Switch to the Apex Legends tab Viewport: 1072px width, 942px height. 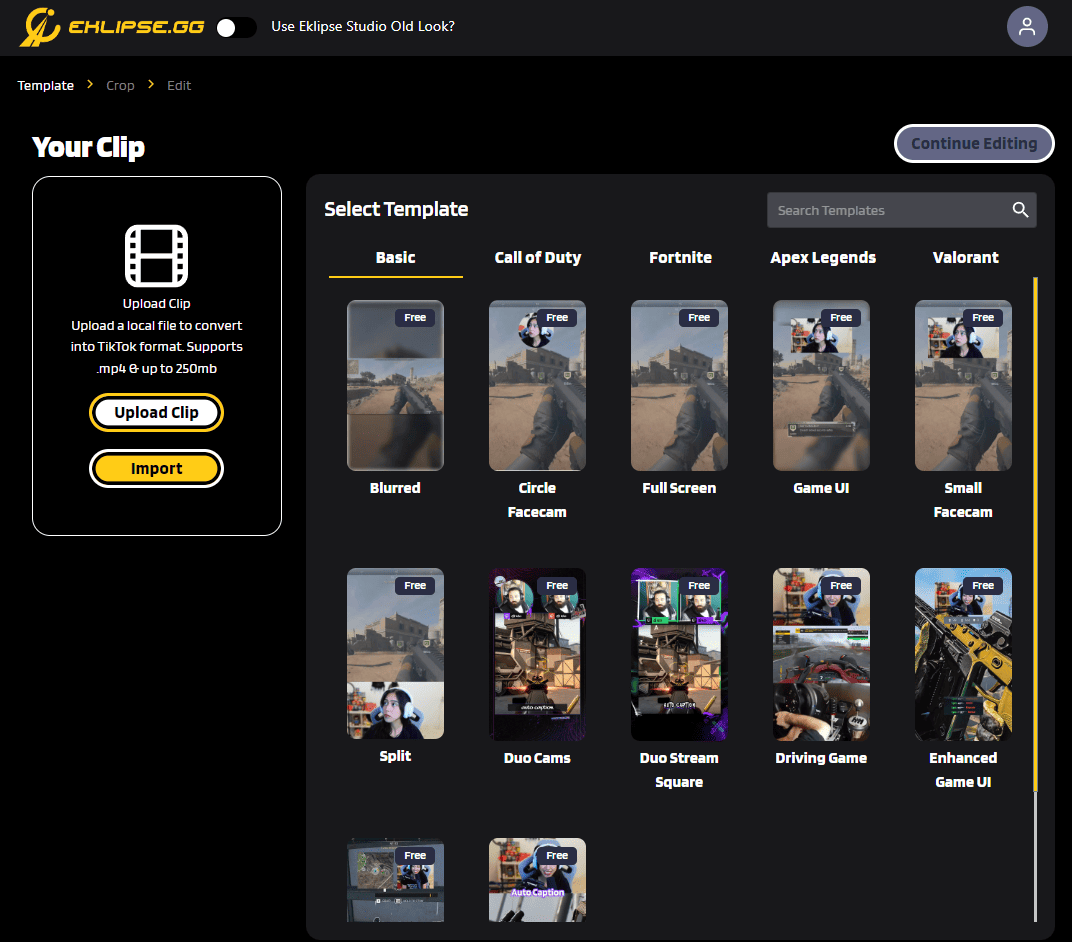click(x=822, y=258)
